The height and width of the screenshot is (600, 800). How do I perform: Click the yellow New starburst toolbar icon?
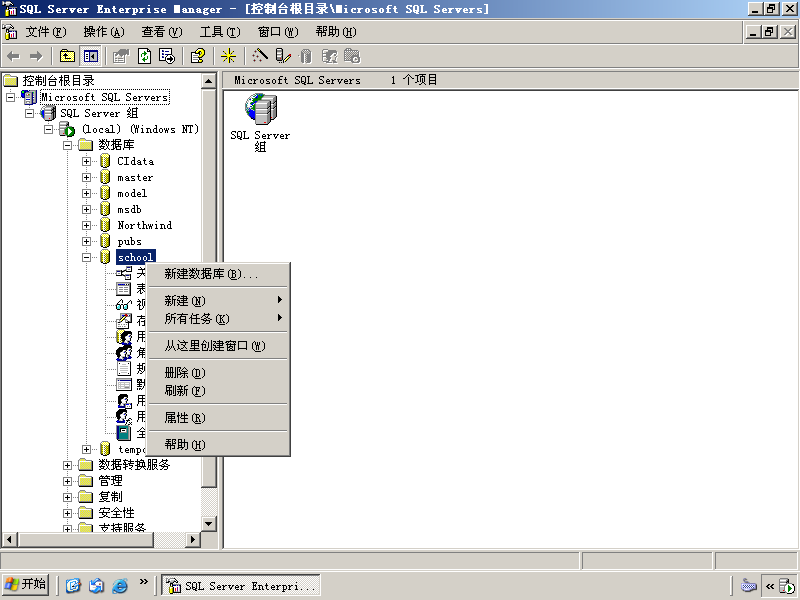coord(228,56)
